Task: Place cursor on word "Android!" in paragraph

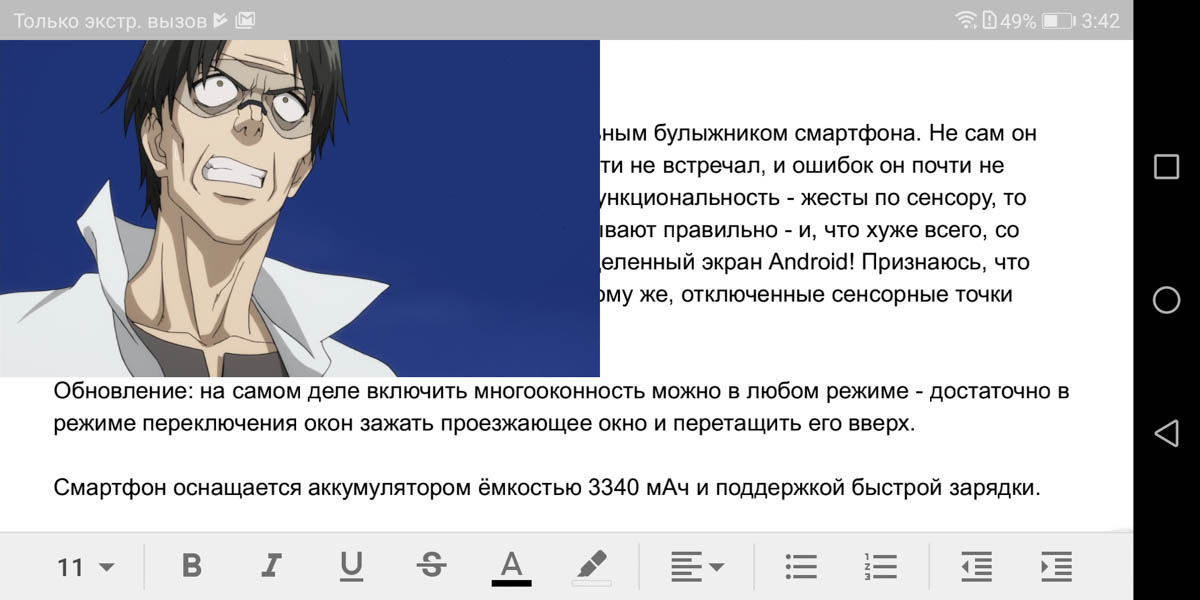Action: tap(813, 262)
